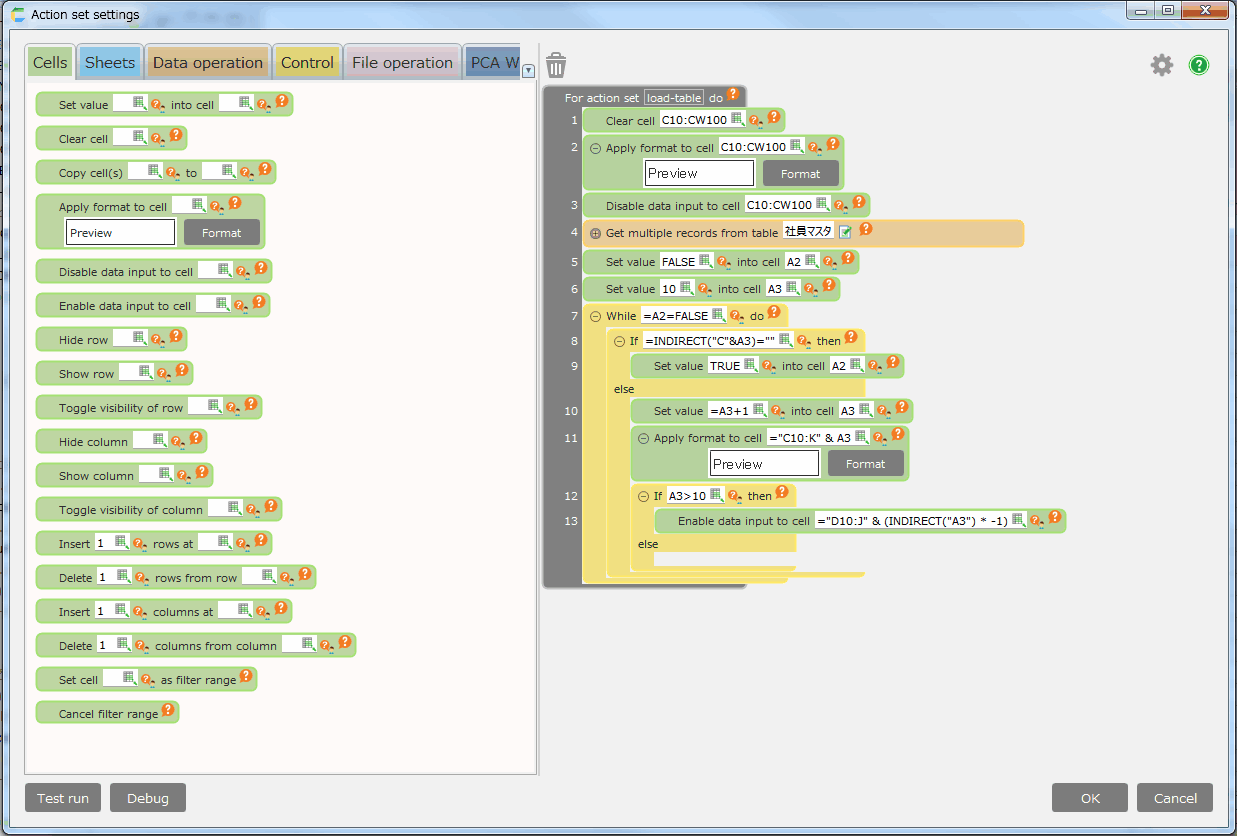Click the trash can delete icon
1237x836 pixels.
pos(556,66)
